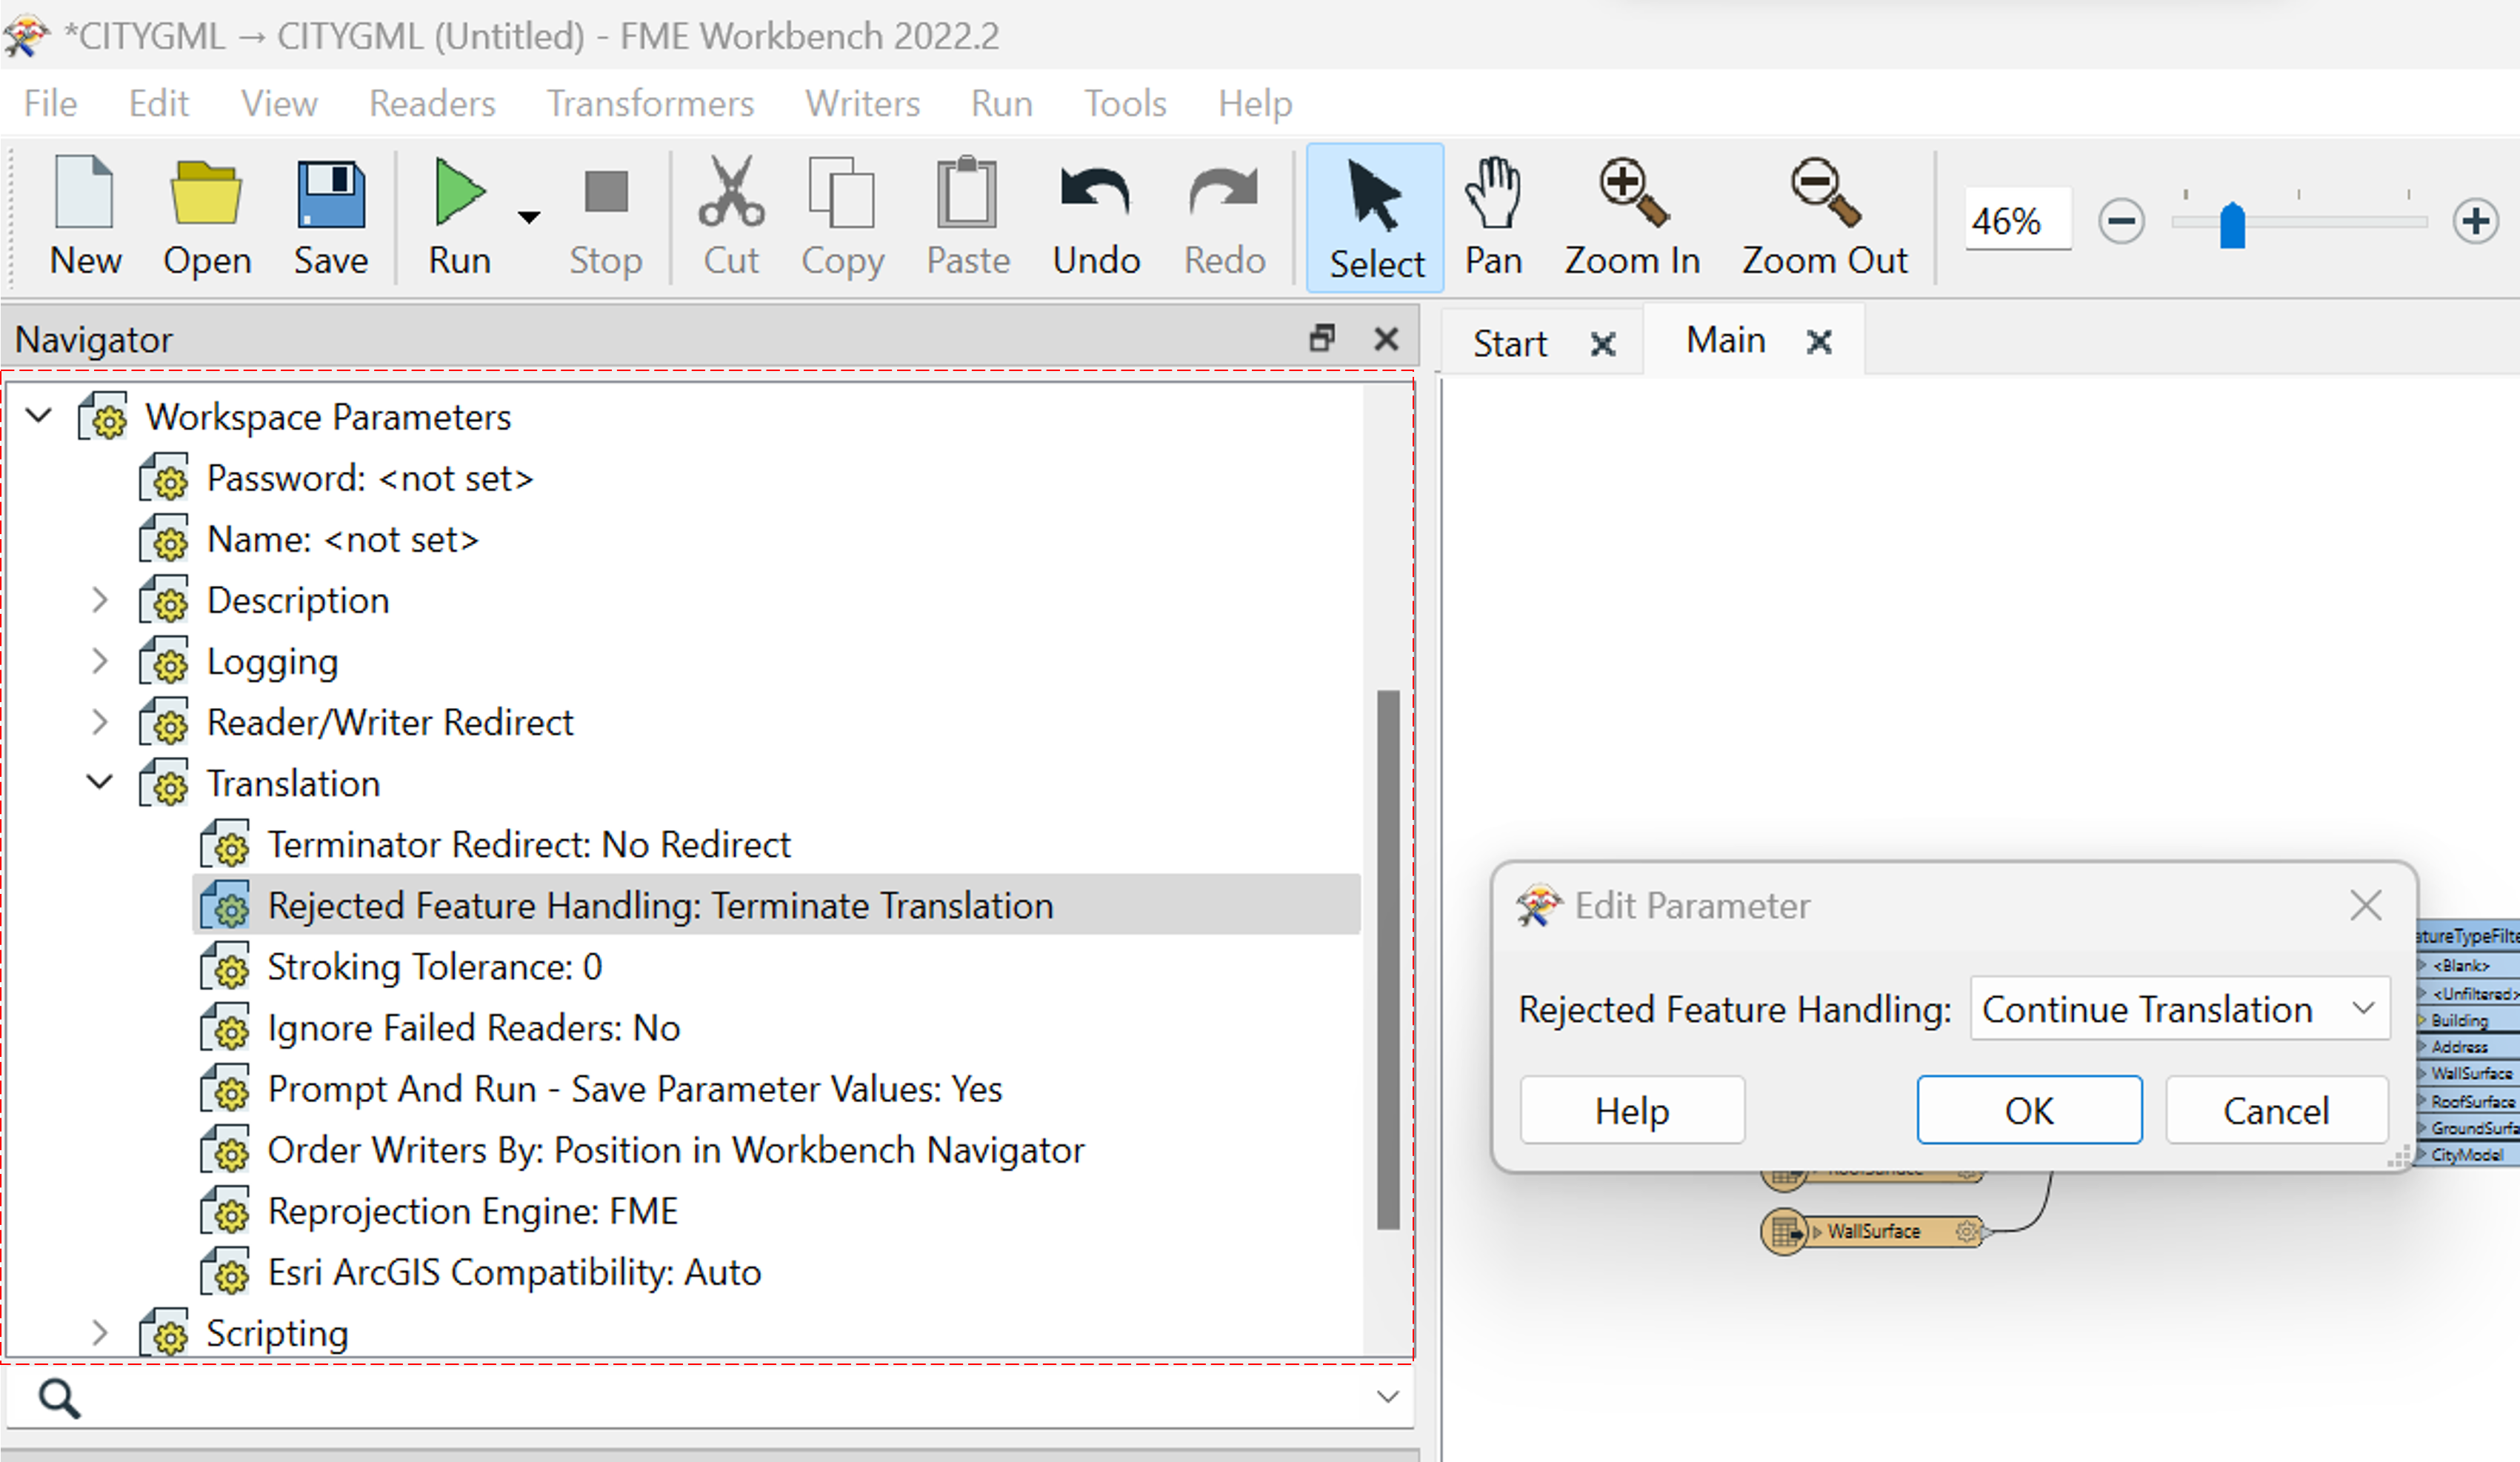Select Prompt And Run Save Parameter Values item
The width and height of the screenshot is (2520, 1462).
(634, 1089)
